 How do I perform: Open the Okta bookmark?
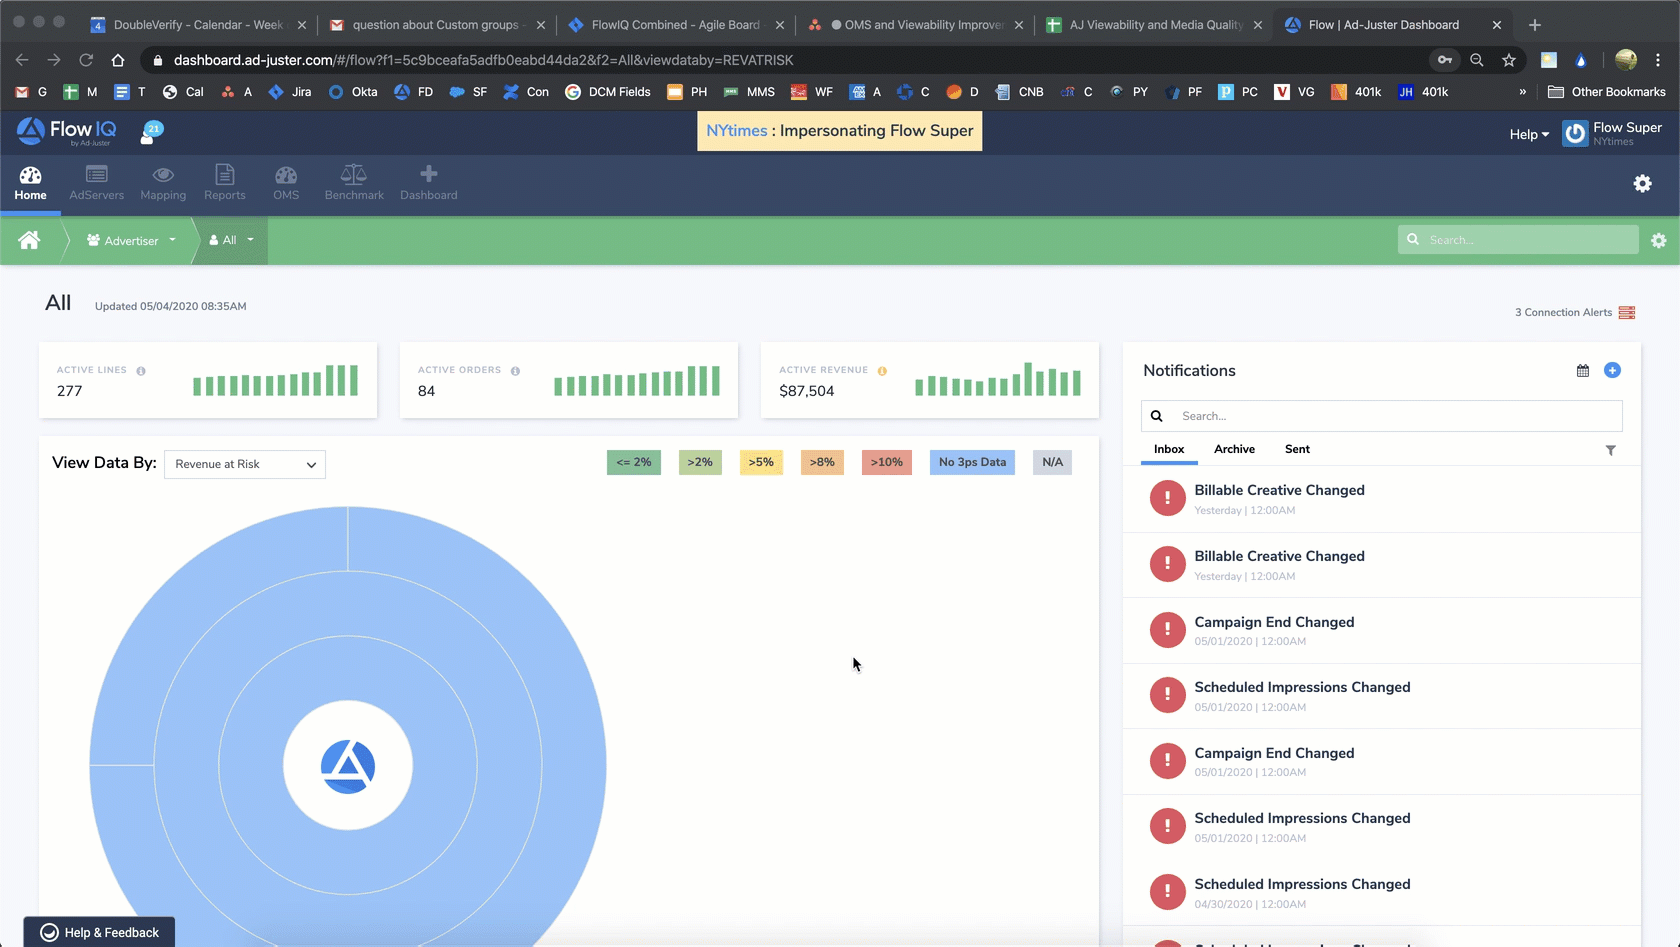pyautogui.click(x=353, y=92)
